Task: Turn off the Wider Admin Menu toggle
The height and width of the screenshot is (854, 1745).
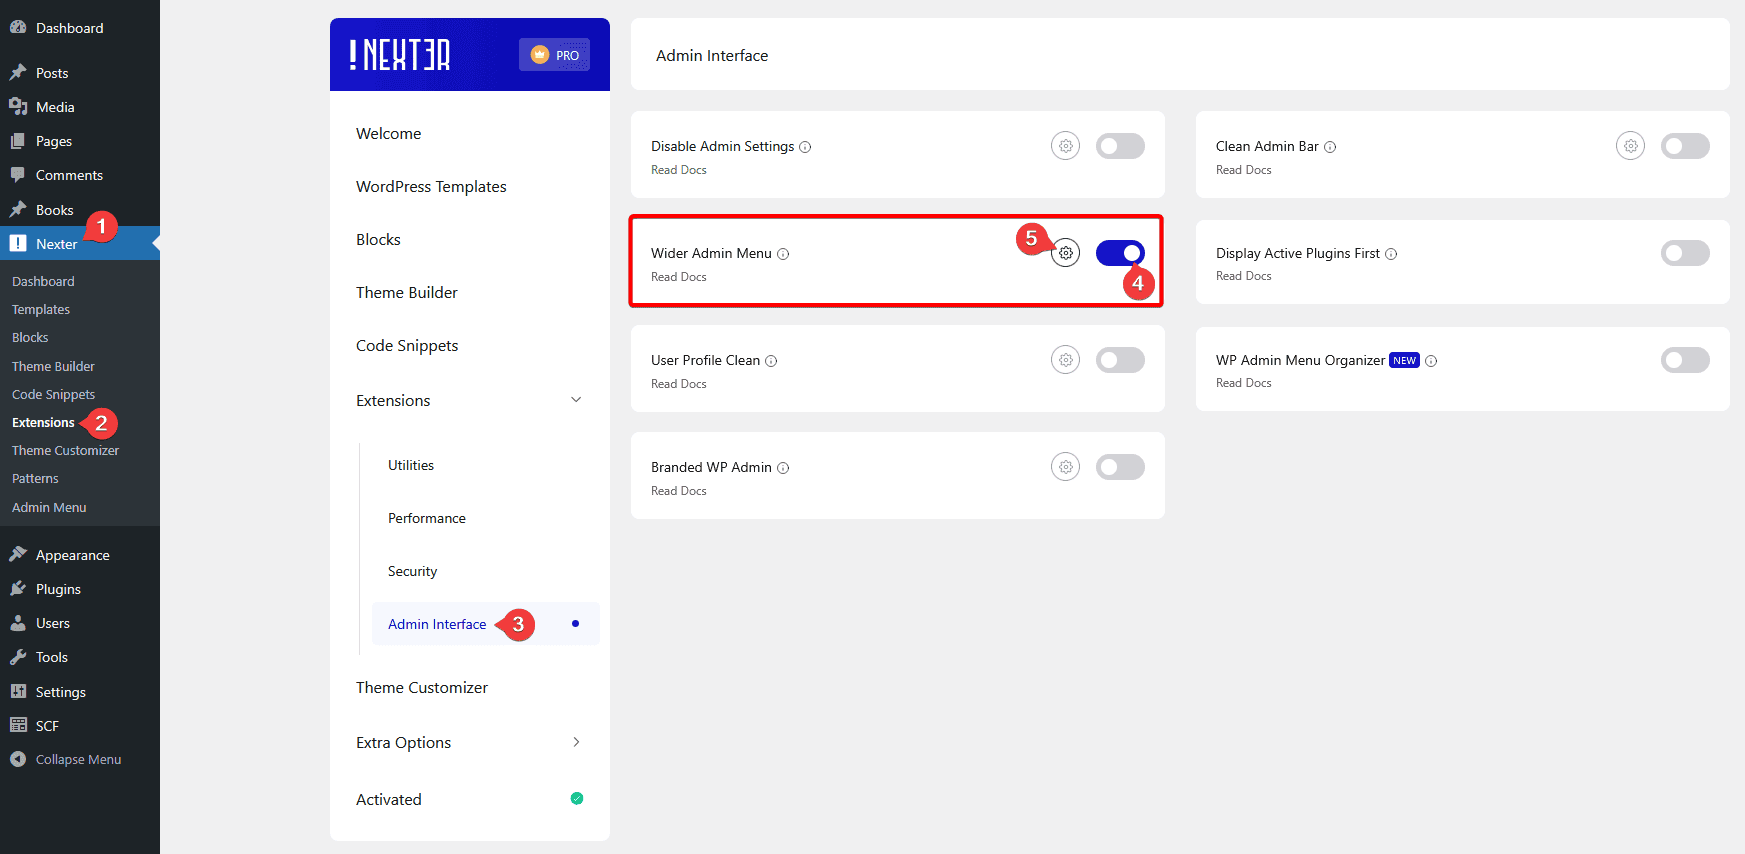Action: coord(1120,253)
